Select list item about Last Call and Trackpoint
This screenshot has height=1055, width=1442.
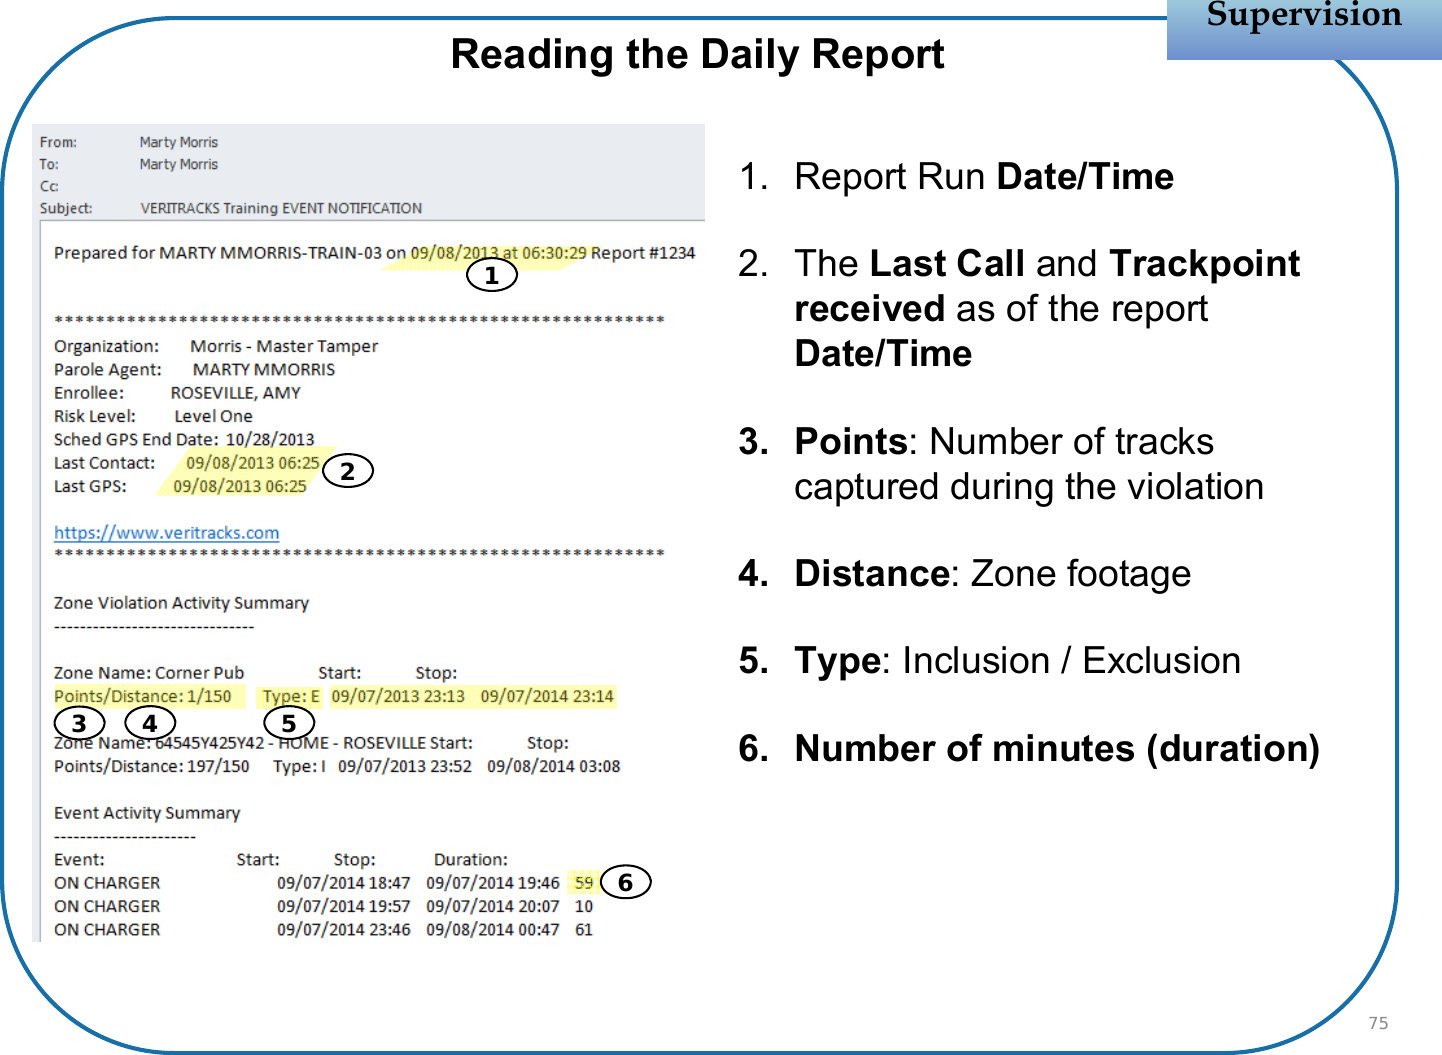(x=1019, y=308)
